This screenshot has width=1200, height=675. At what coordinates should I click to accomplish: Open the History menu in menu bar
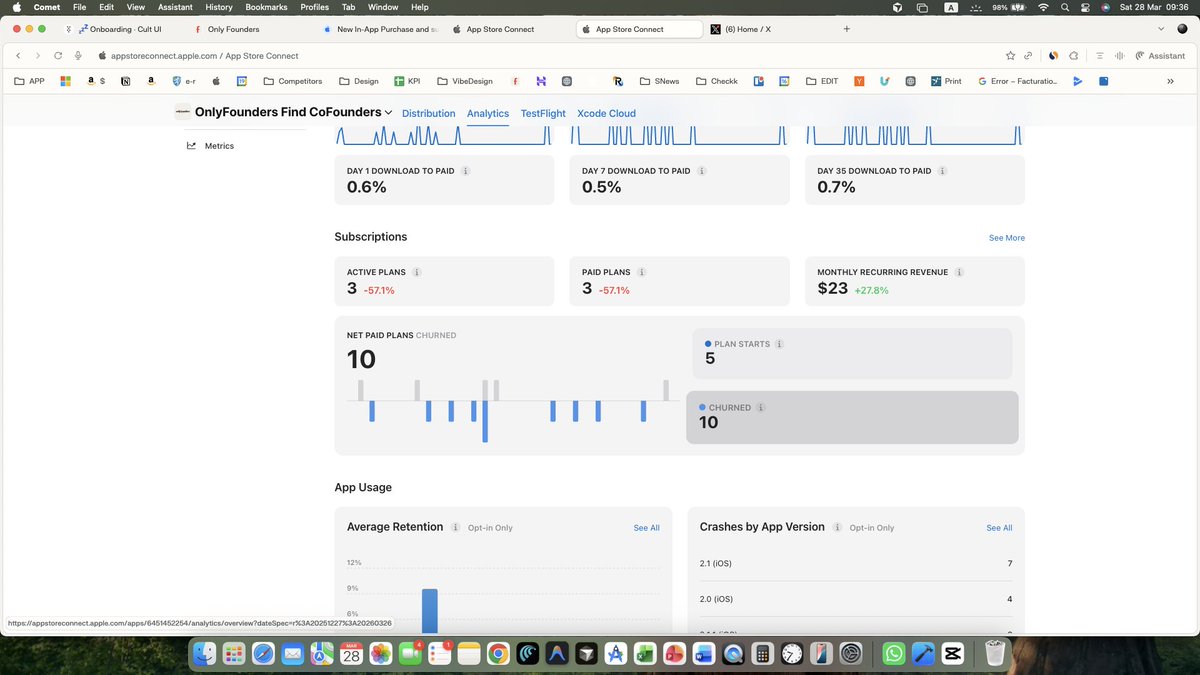(x=219, y=7)
